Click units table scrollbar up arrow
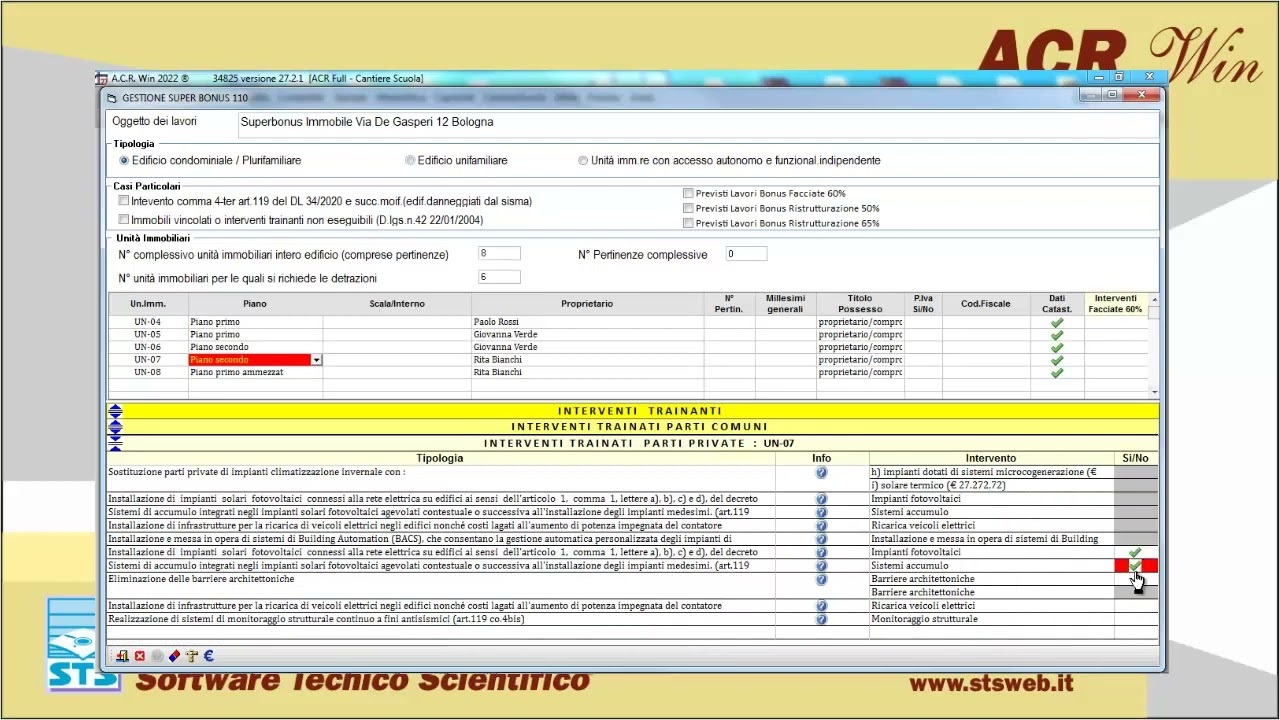The width and height of the screenshot is (1280, 720). (x=1155, y=299)
